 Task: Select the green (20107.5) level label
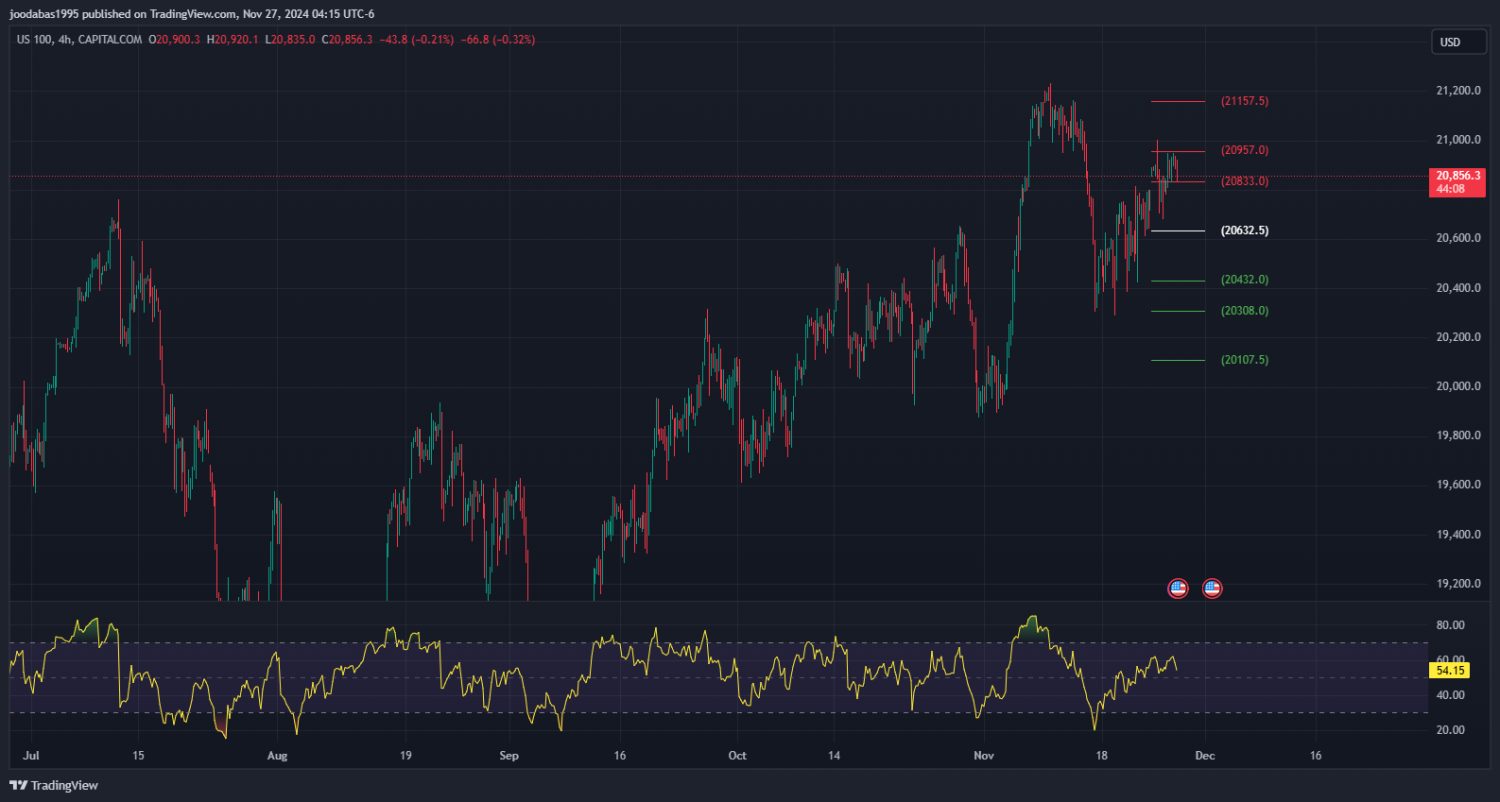click(x=1245, y=360)
